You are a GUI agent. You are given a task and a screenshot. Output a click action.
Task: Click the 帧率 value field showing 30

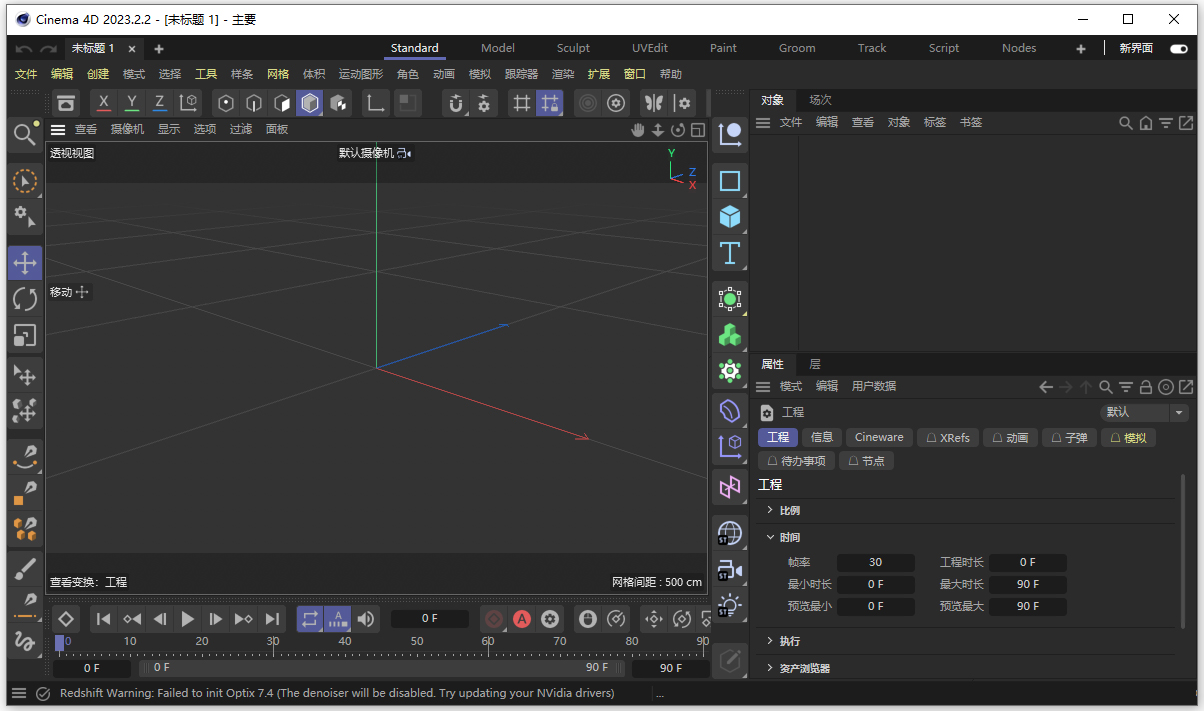875,562
